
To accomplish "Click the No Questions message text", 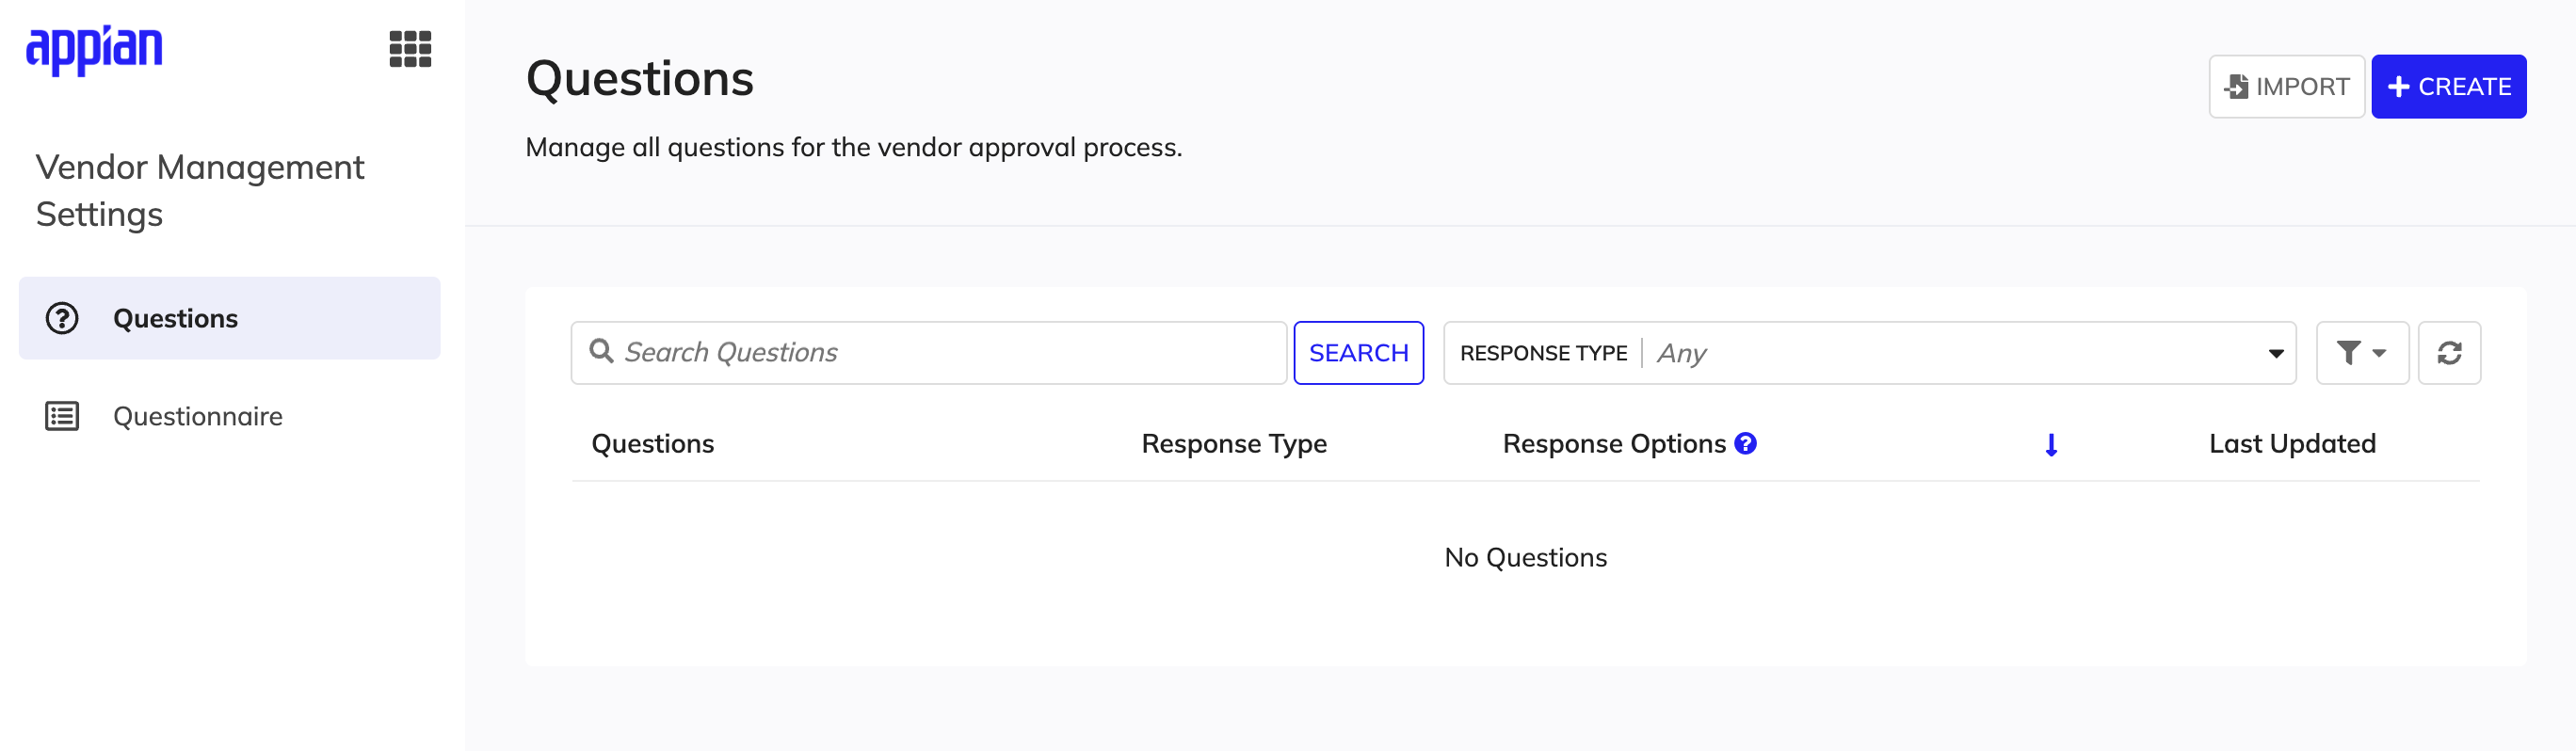I will pos(1525,558).
